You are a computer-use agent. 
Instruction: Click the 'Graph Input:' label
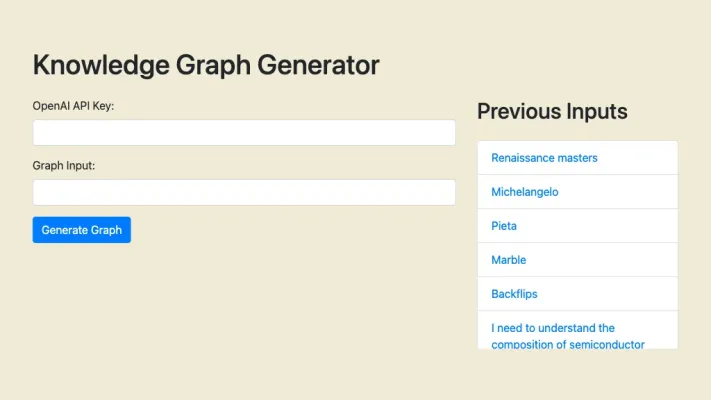click(64, 165)
